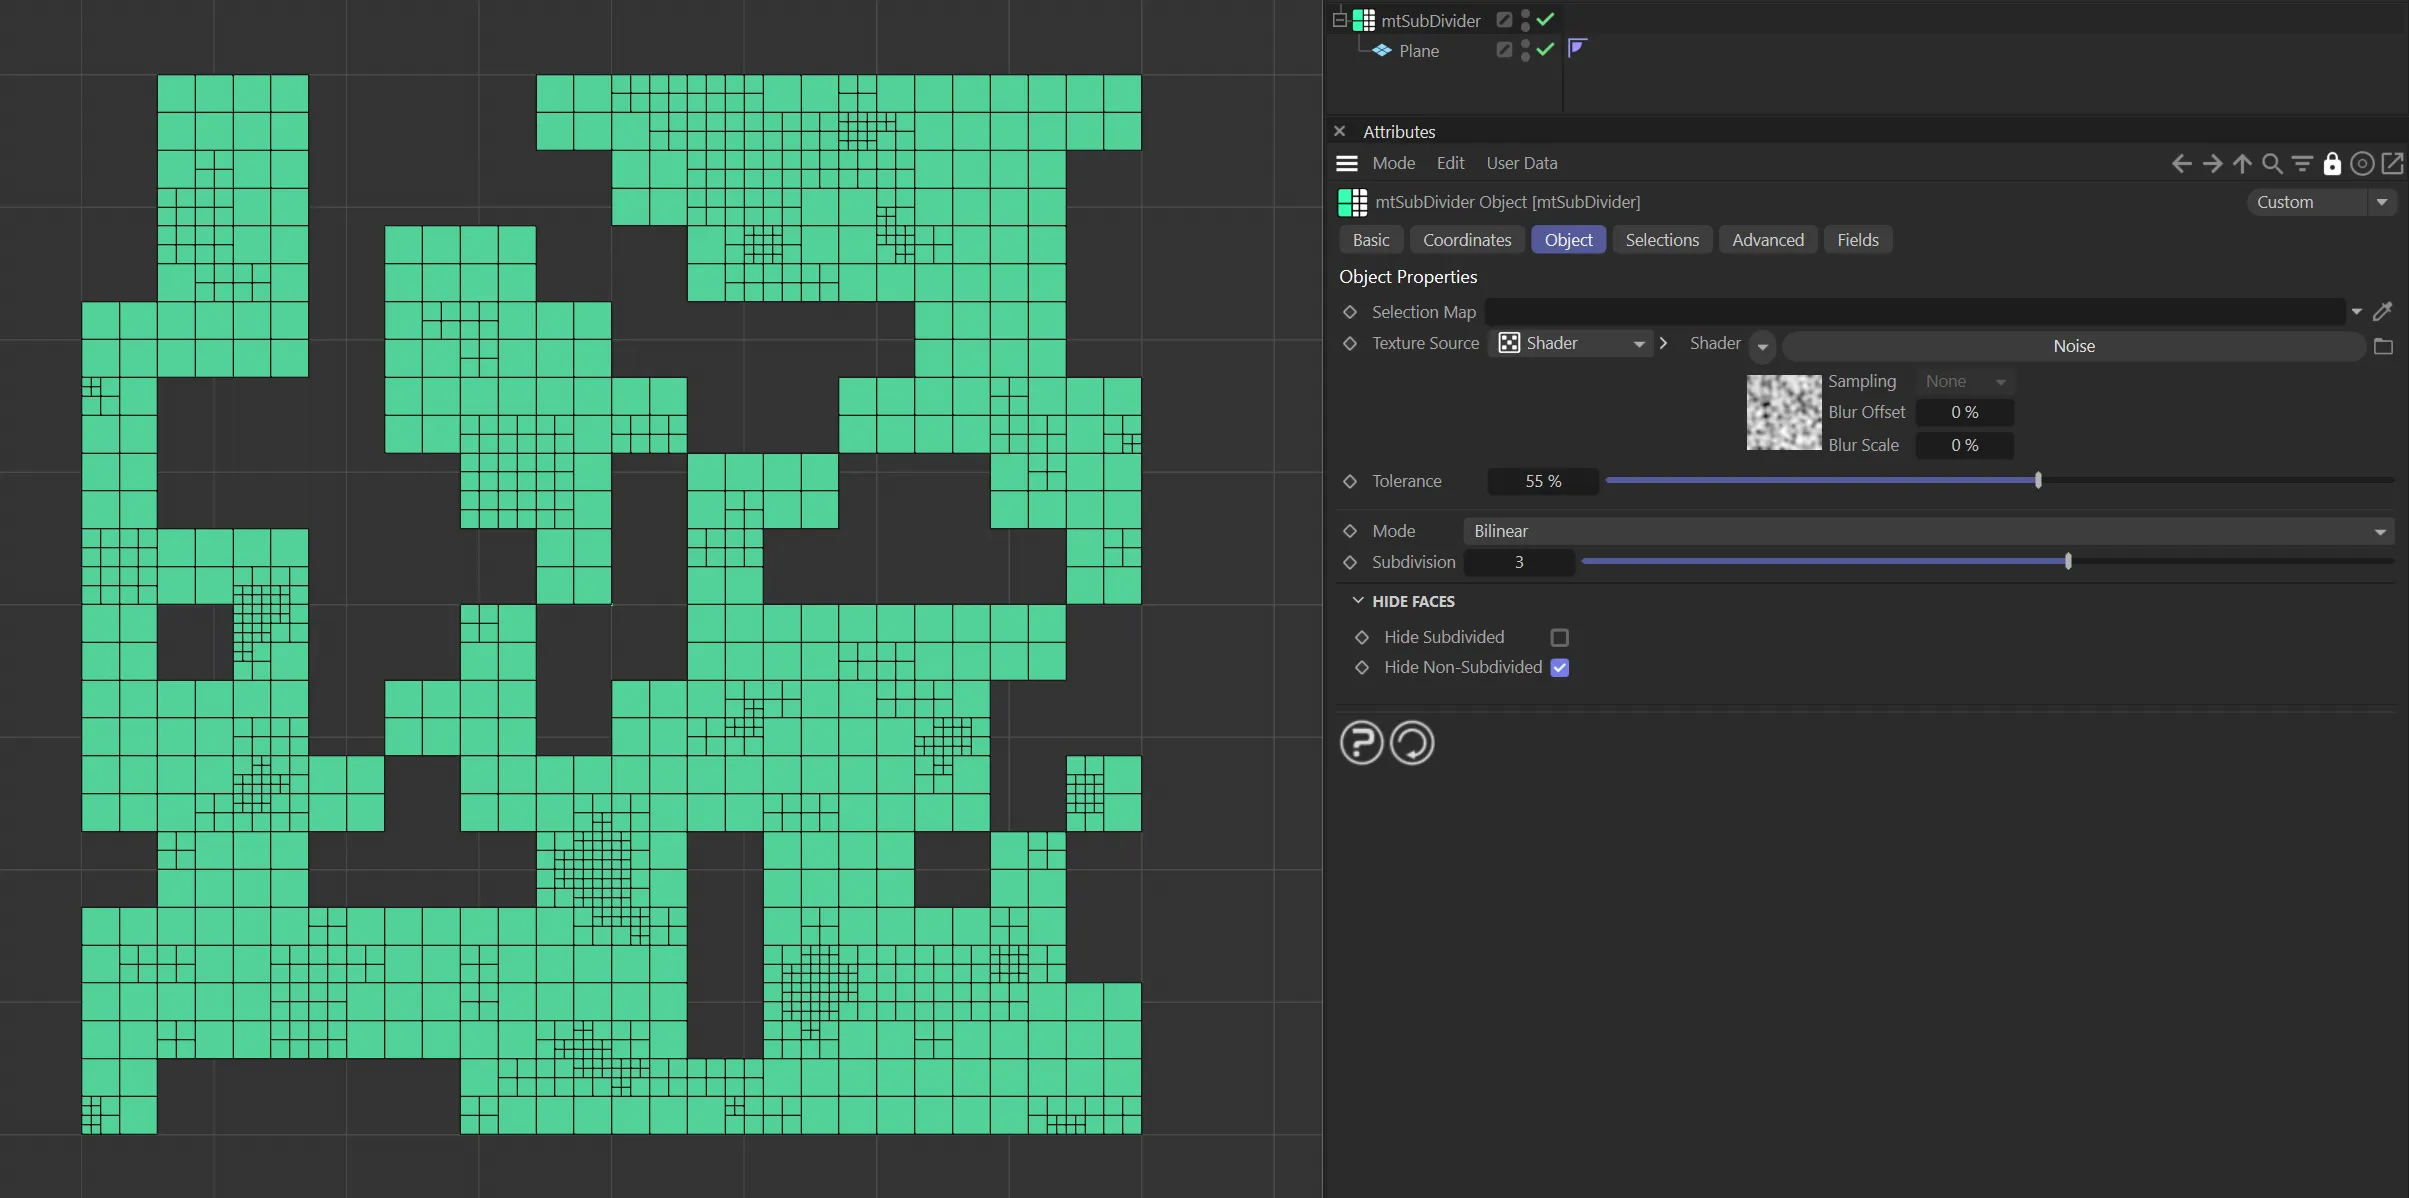Viewport: 2409px width, 1198px height.
Task: Click the question mark help icon
Action: [x=1361, y=743]
